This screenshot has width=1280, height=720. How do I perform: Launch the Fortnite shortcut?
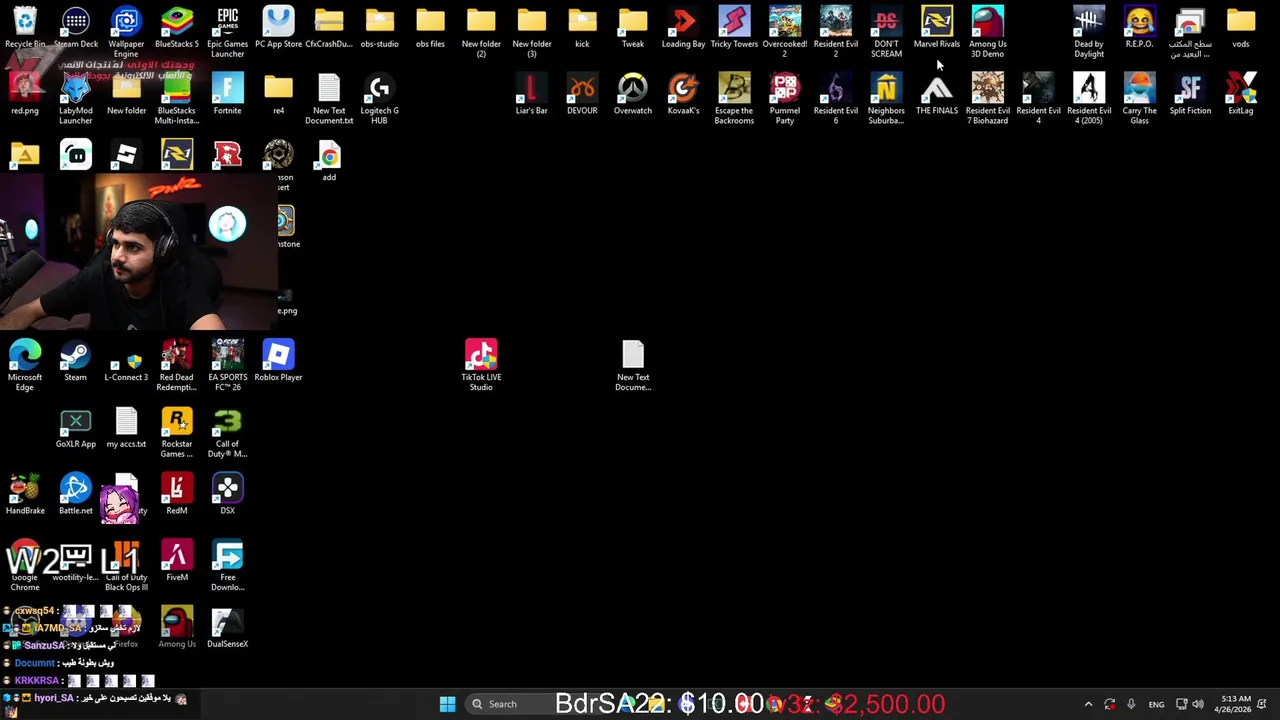click(x=227, y=94)
